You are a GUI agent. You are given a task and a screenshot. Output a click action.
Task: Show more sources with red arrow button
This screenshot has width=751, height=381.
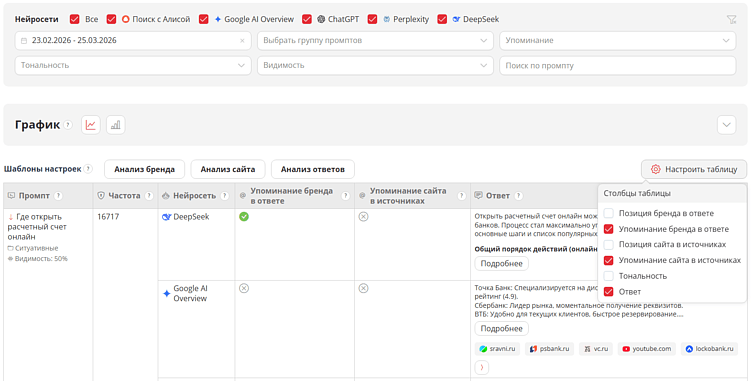coord(482,368)
